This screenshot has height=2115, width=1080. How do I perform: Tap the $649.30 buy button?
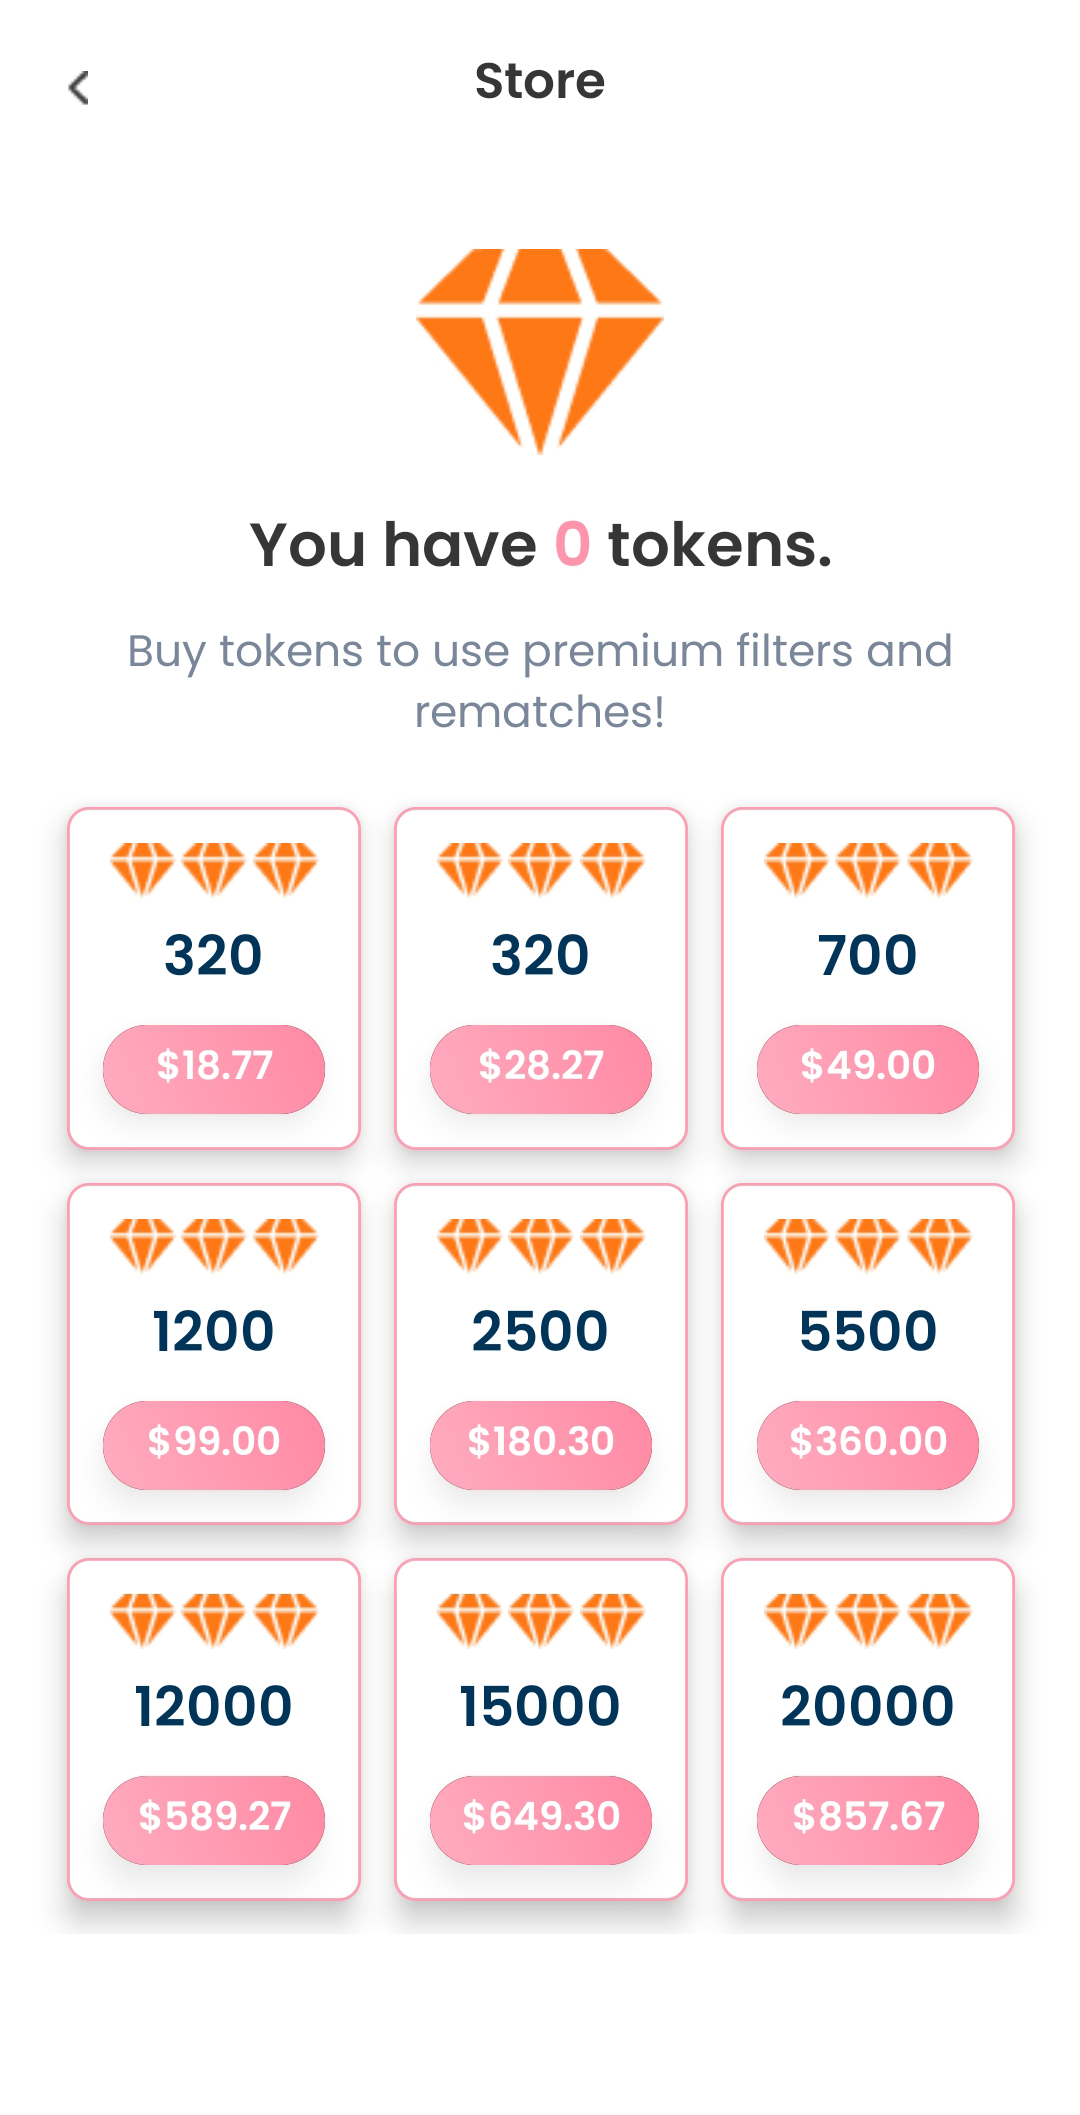[540, 1819]
